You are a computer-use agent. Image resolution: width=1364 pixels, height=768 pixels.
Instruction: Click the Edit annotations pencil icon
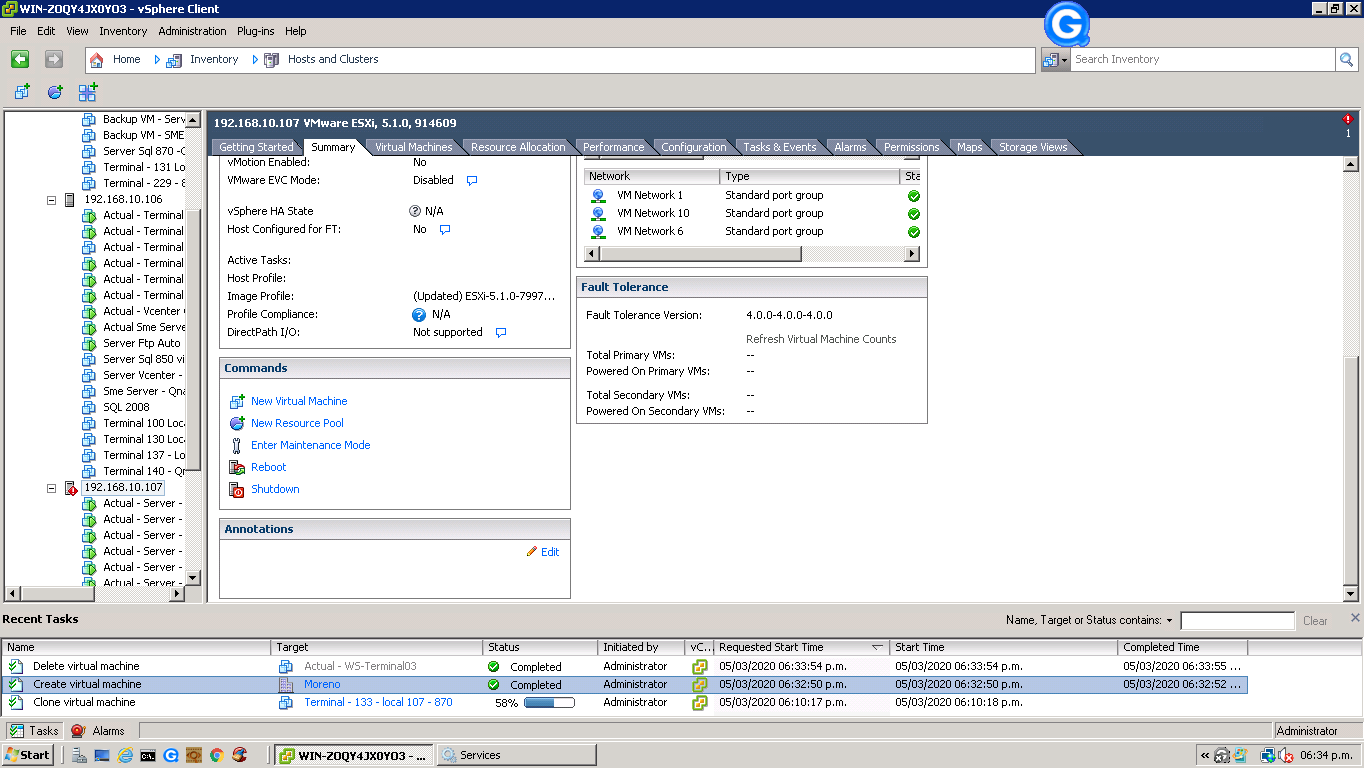[x=532, y=552]
